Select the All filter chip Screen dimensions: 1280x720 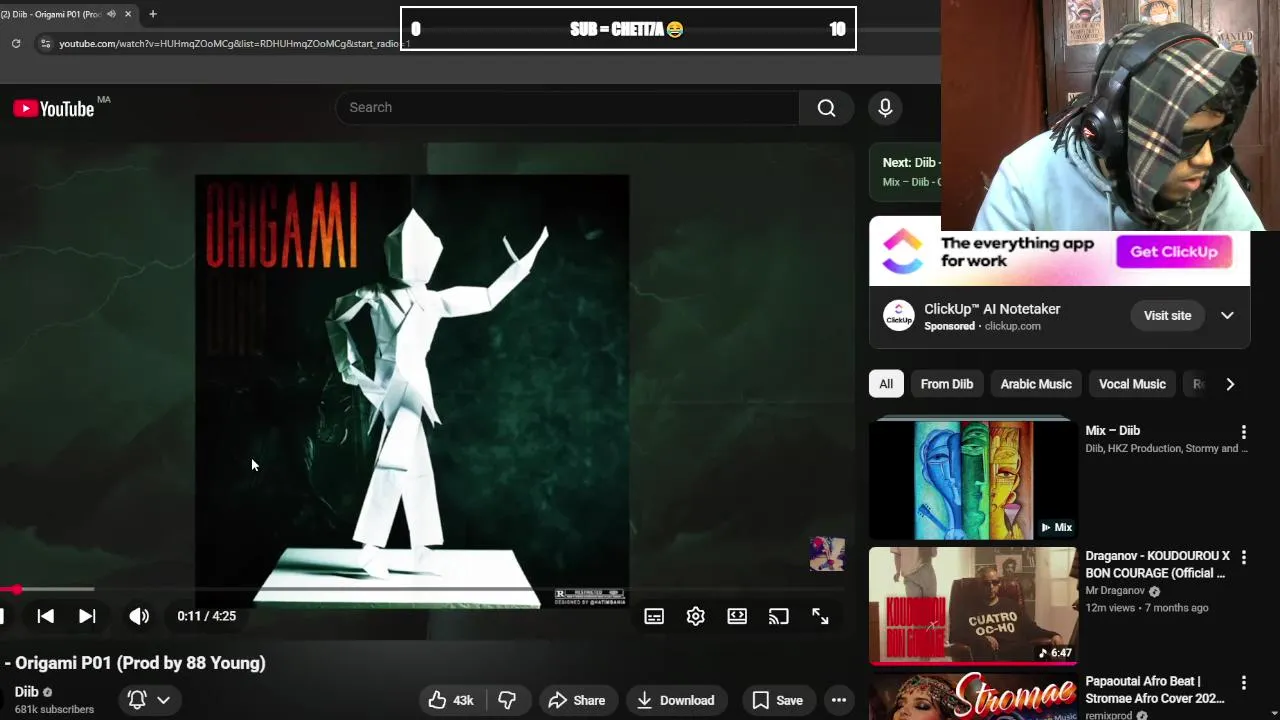point(886,384)
